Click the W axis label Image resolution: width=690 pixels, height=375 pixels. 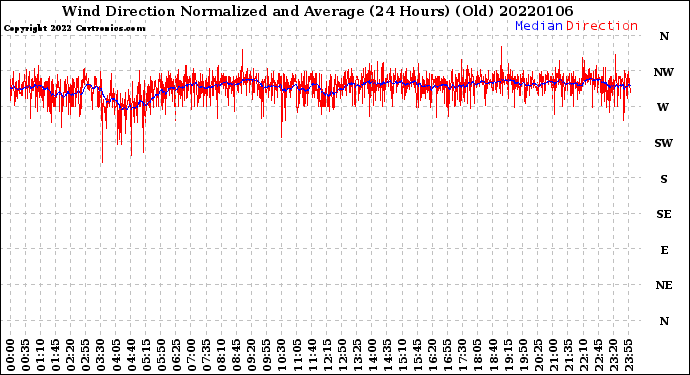[x=663, y=107]
